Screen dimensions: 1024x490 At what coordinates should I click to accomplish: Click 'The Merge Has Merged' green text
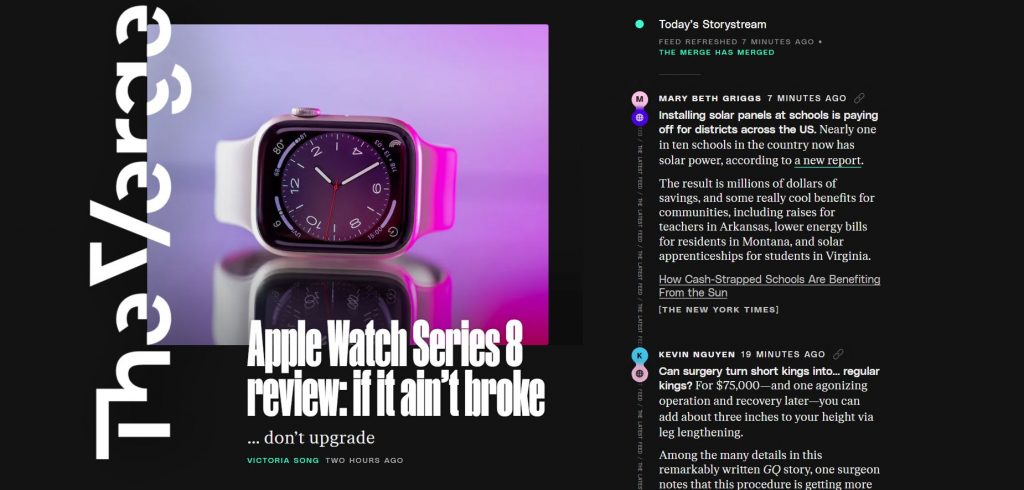716,52
